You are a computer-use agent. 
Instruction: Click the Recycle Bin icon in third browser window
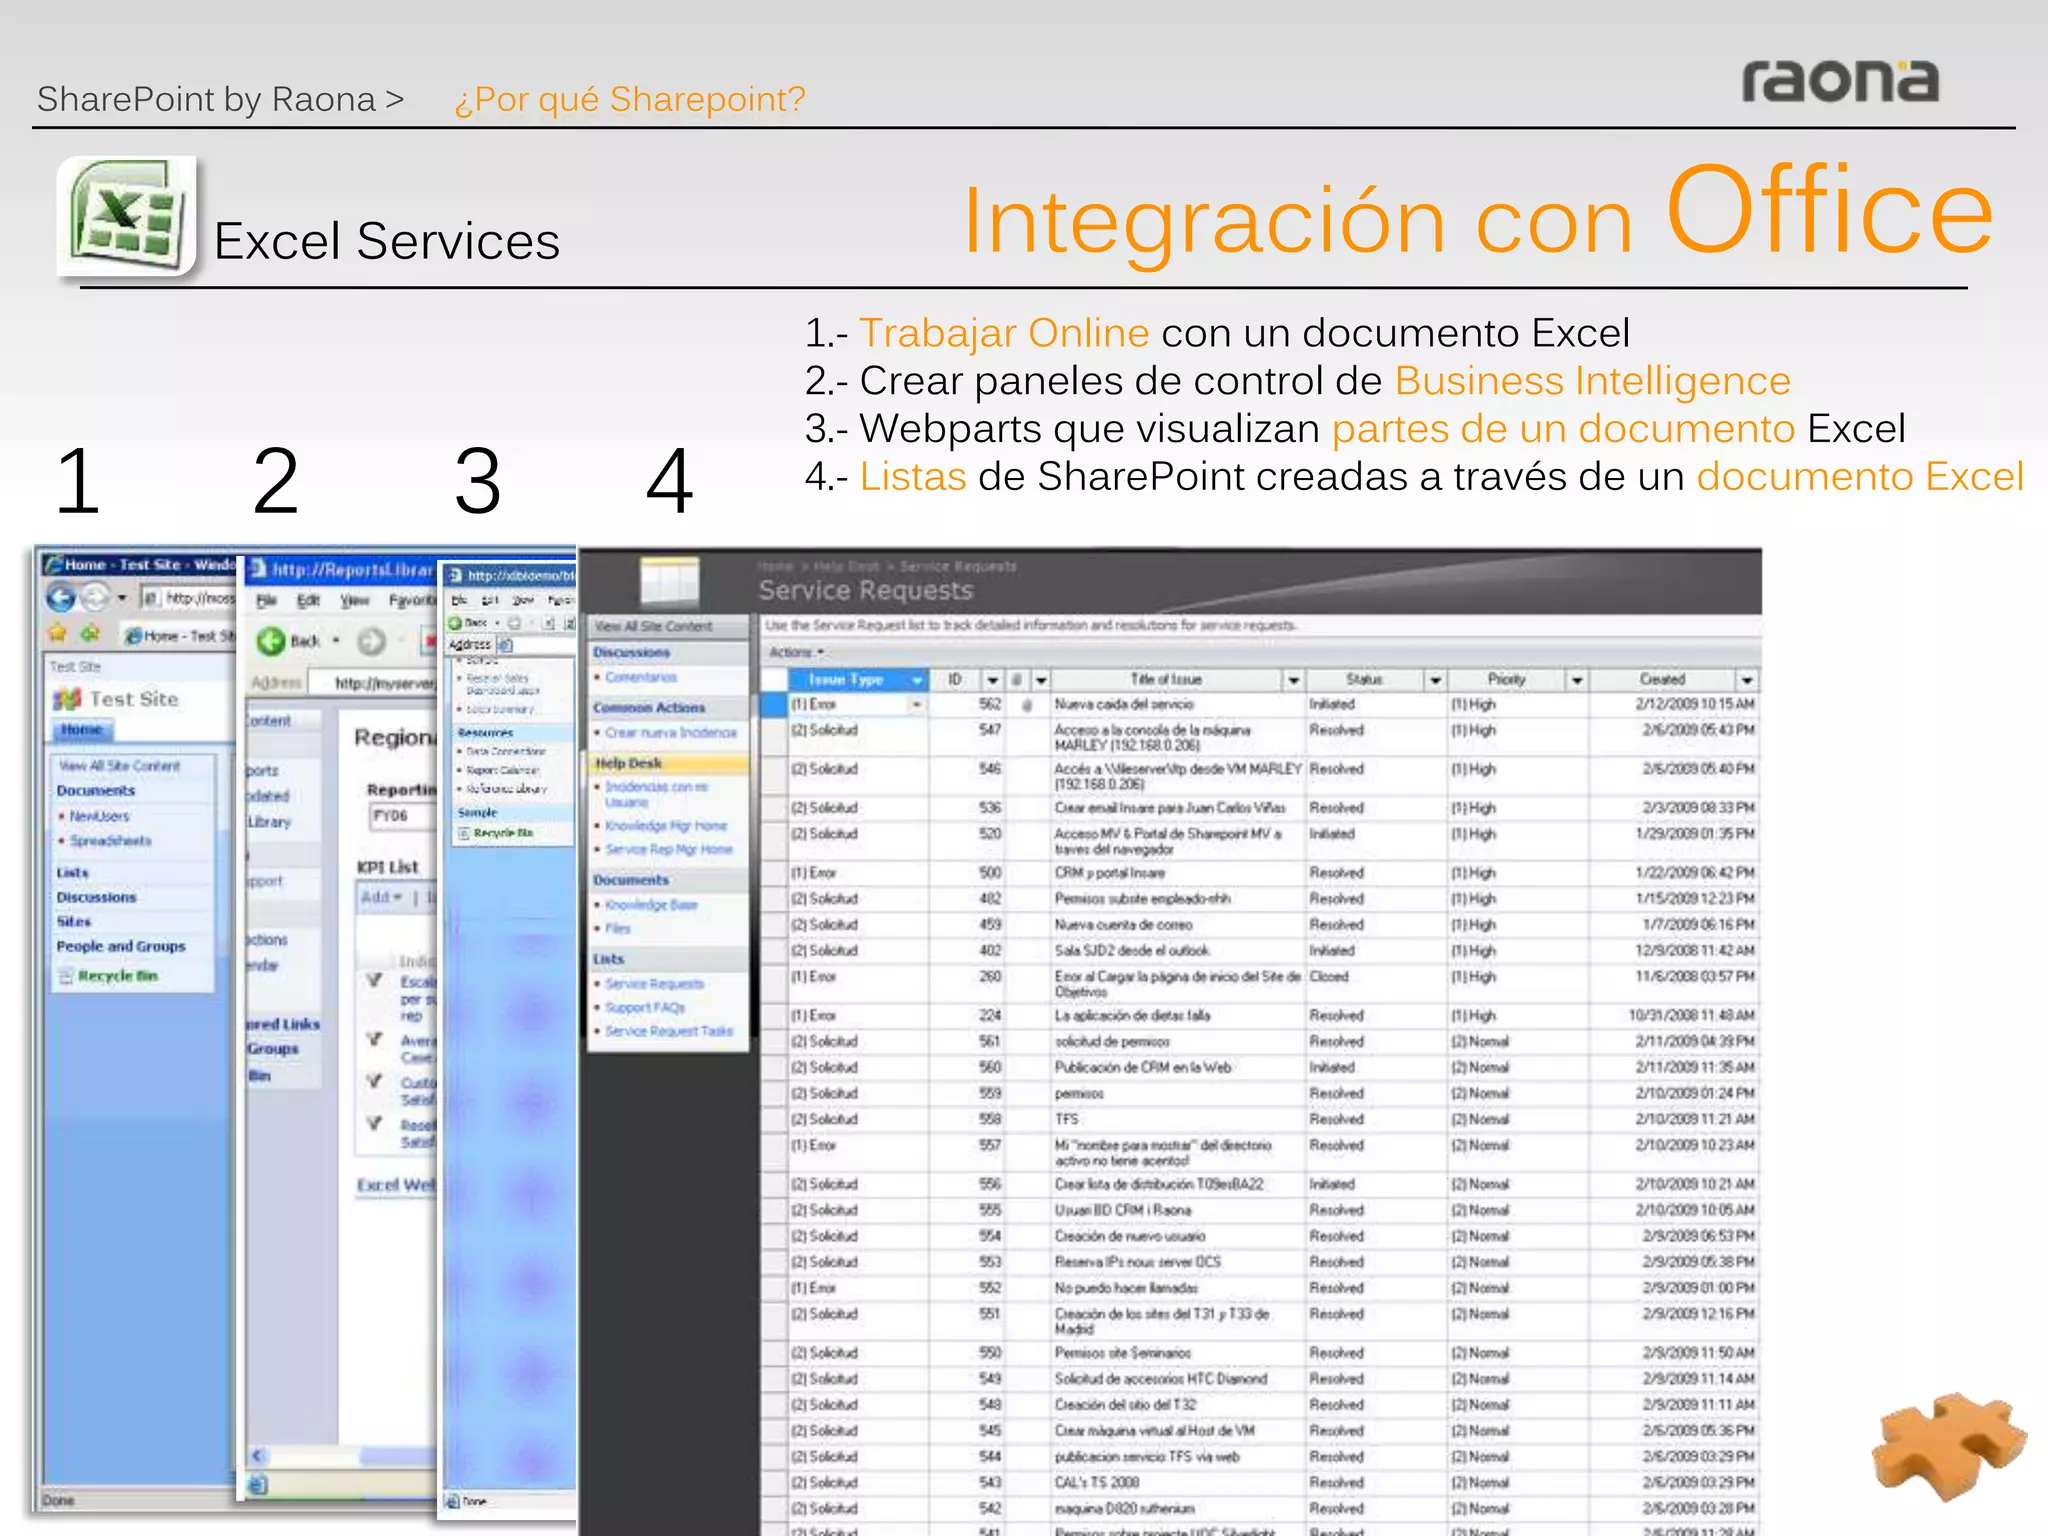(464, 833)
